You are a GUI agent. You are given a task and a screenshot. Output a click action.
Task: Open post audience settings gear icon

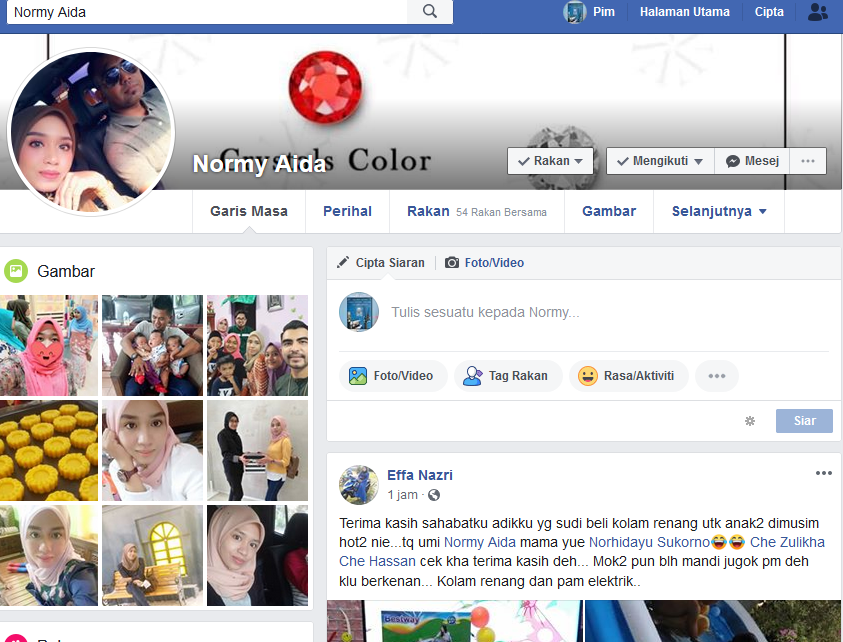coord(750,421)
